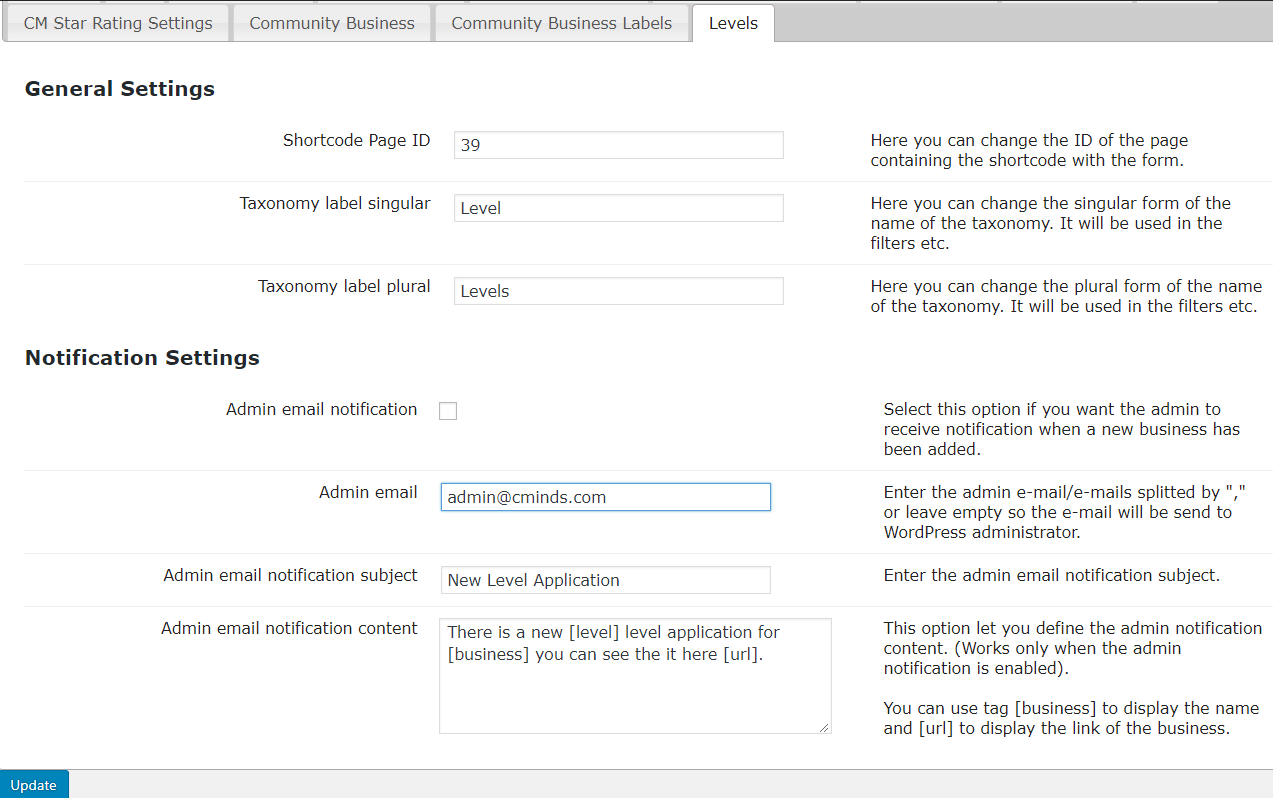Viewport: 1273px width, 798px height.
Task: Enable the Admin email notification checkbox
Action: [448, 411]
